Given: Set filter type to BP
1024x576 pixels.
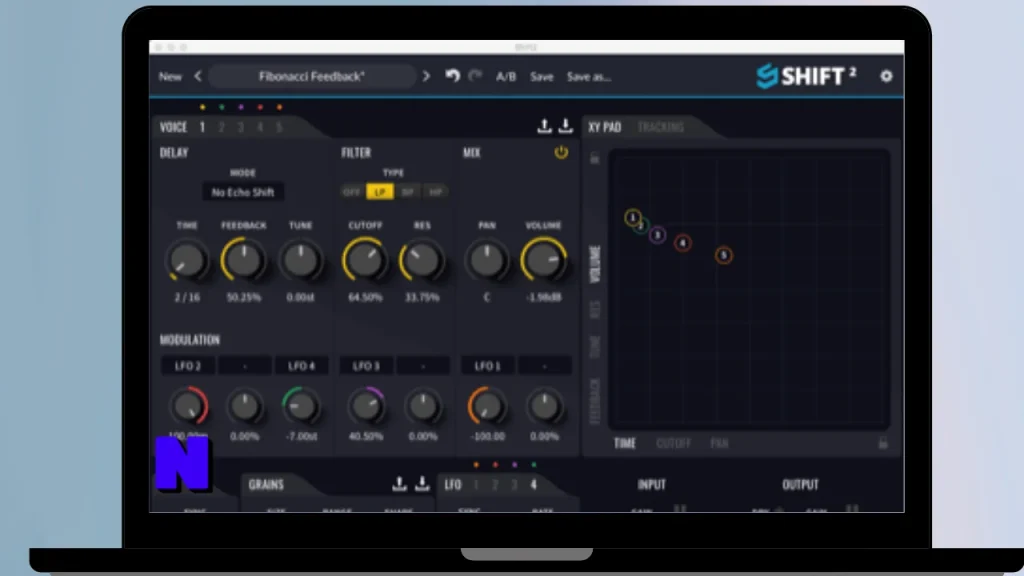Looking at the screenshot, I should [408, 192].
